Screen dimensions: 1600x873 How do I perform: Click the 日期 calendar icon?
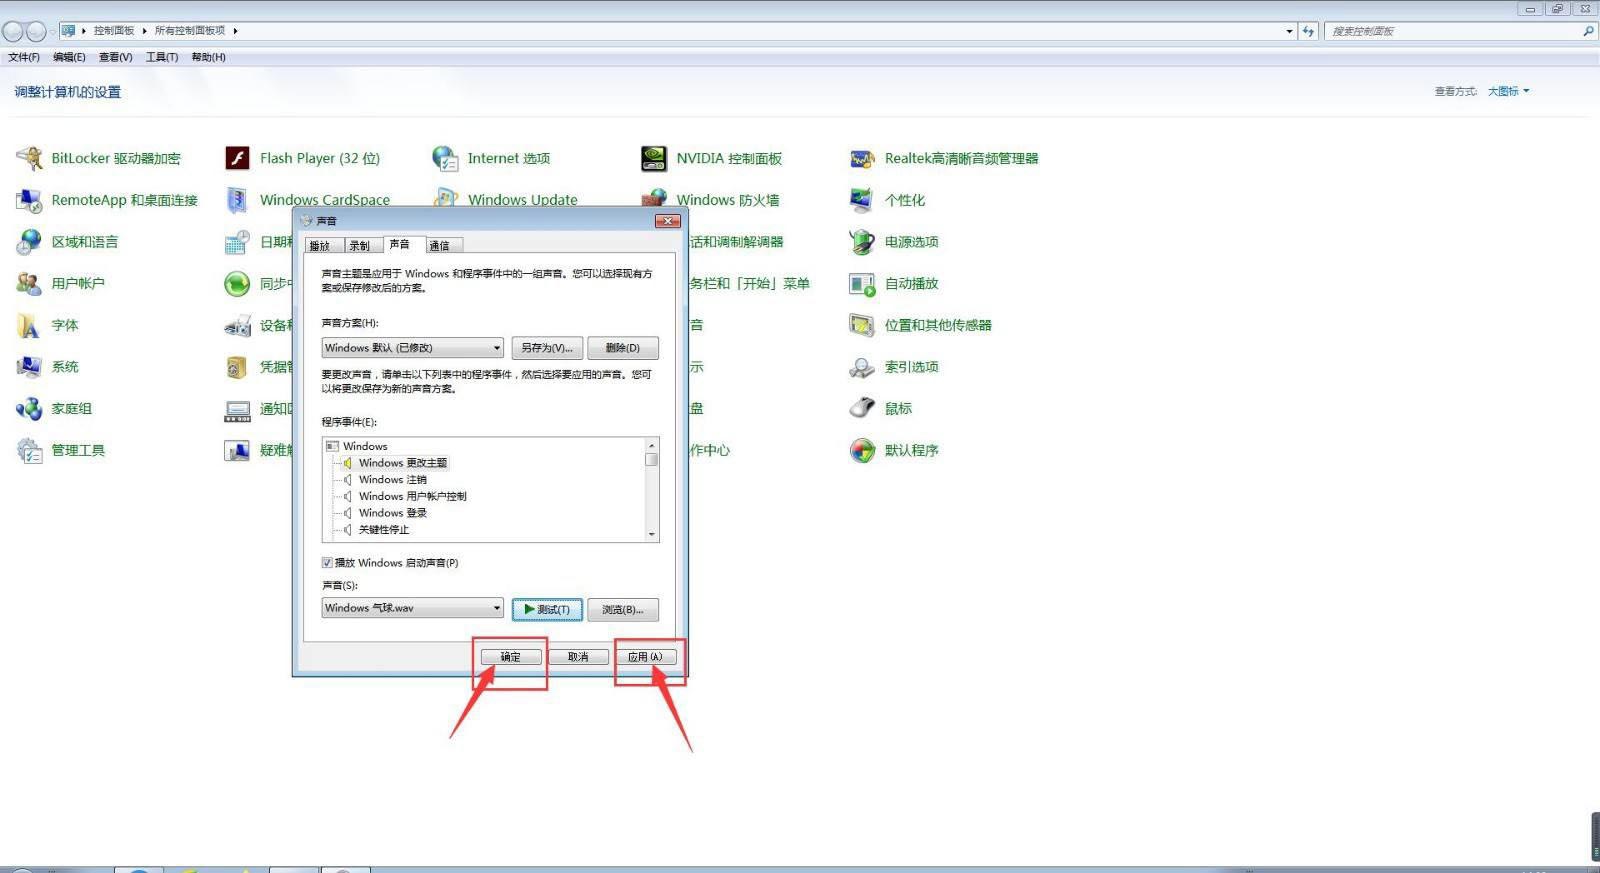237,242
